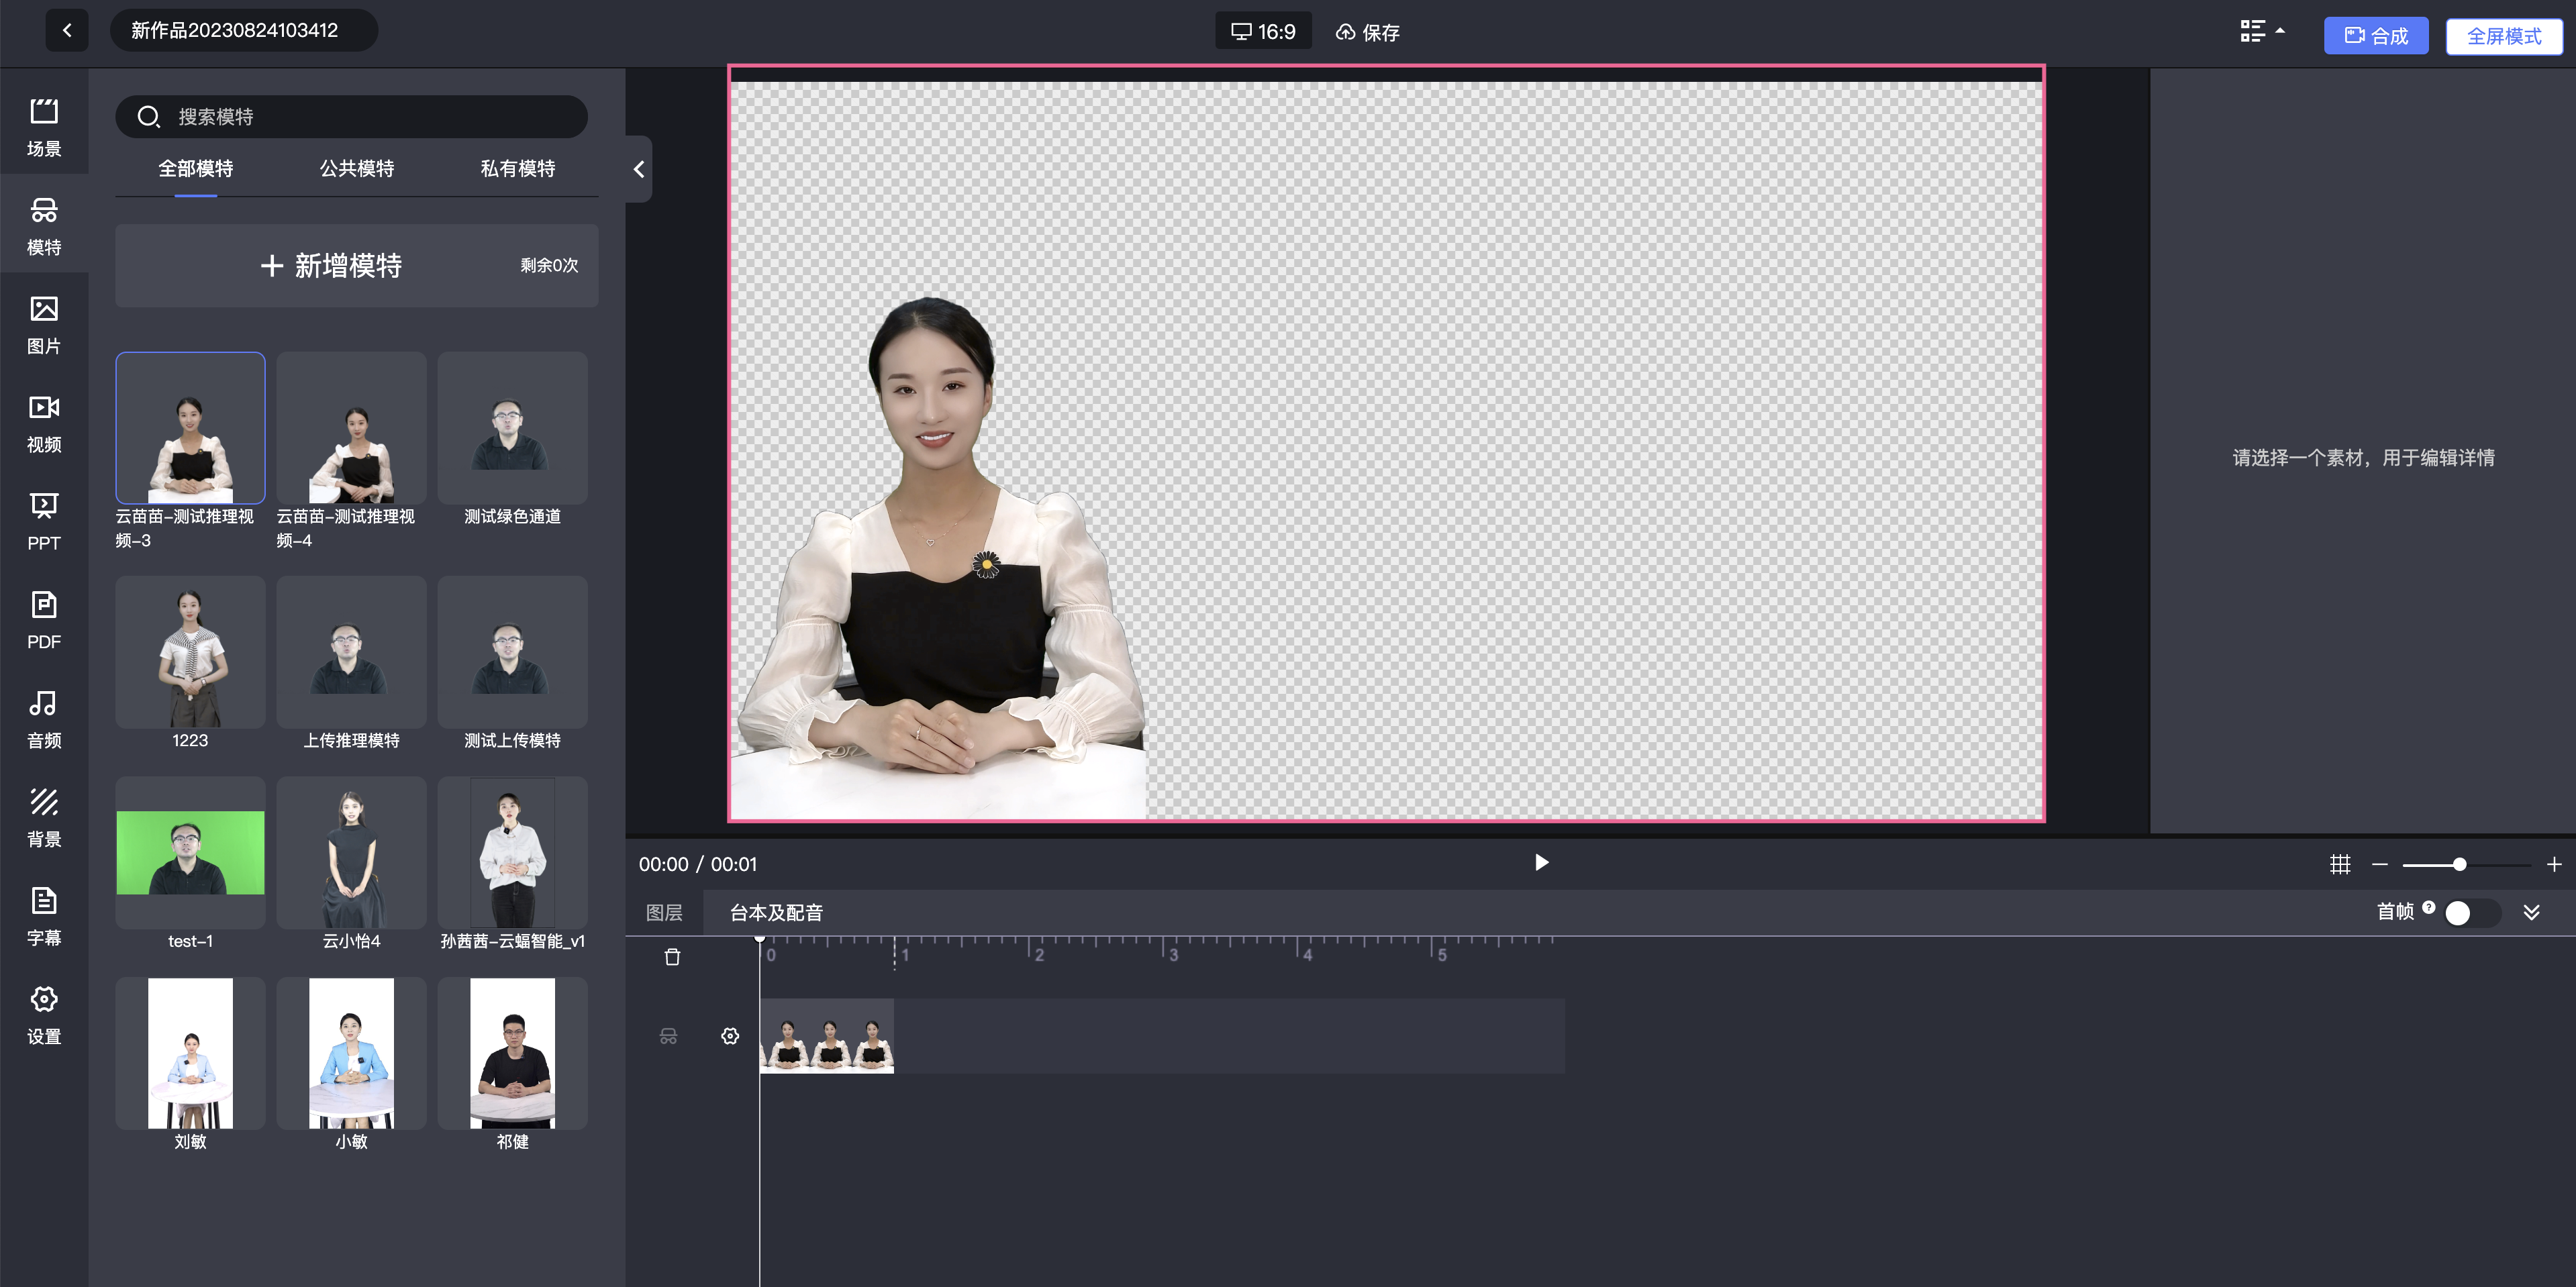
Task: Switch to 公共模特 tab
Action: pos(357,168)
